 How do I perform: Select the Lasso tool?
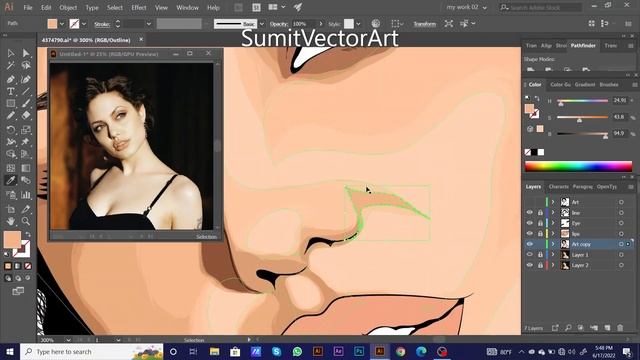pyautogui.click(x=26, y=65)
